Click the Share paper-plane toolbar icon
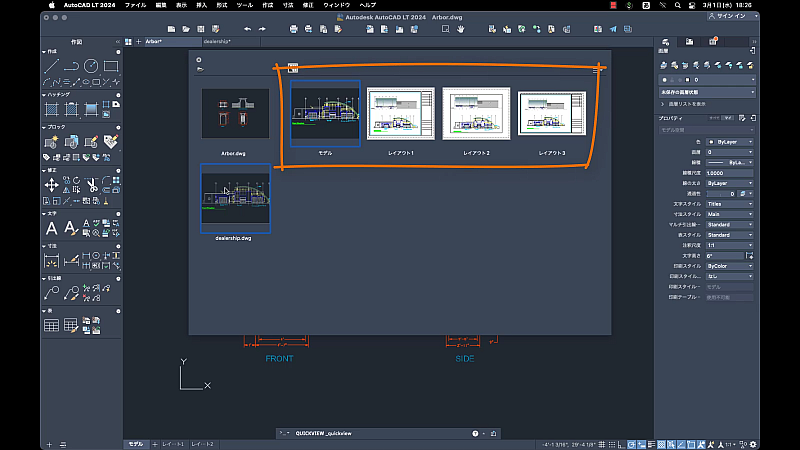 point(613,29)
